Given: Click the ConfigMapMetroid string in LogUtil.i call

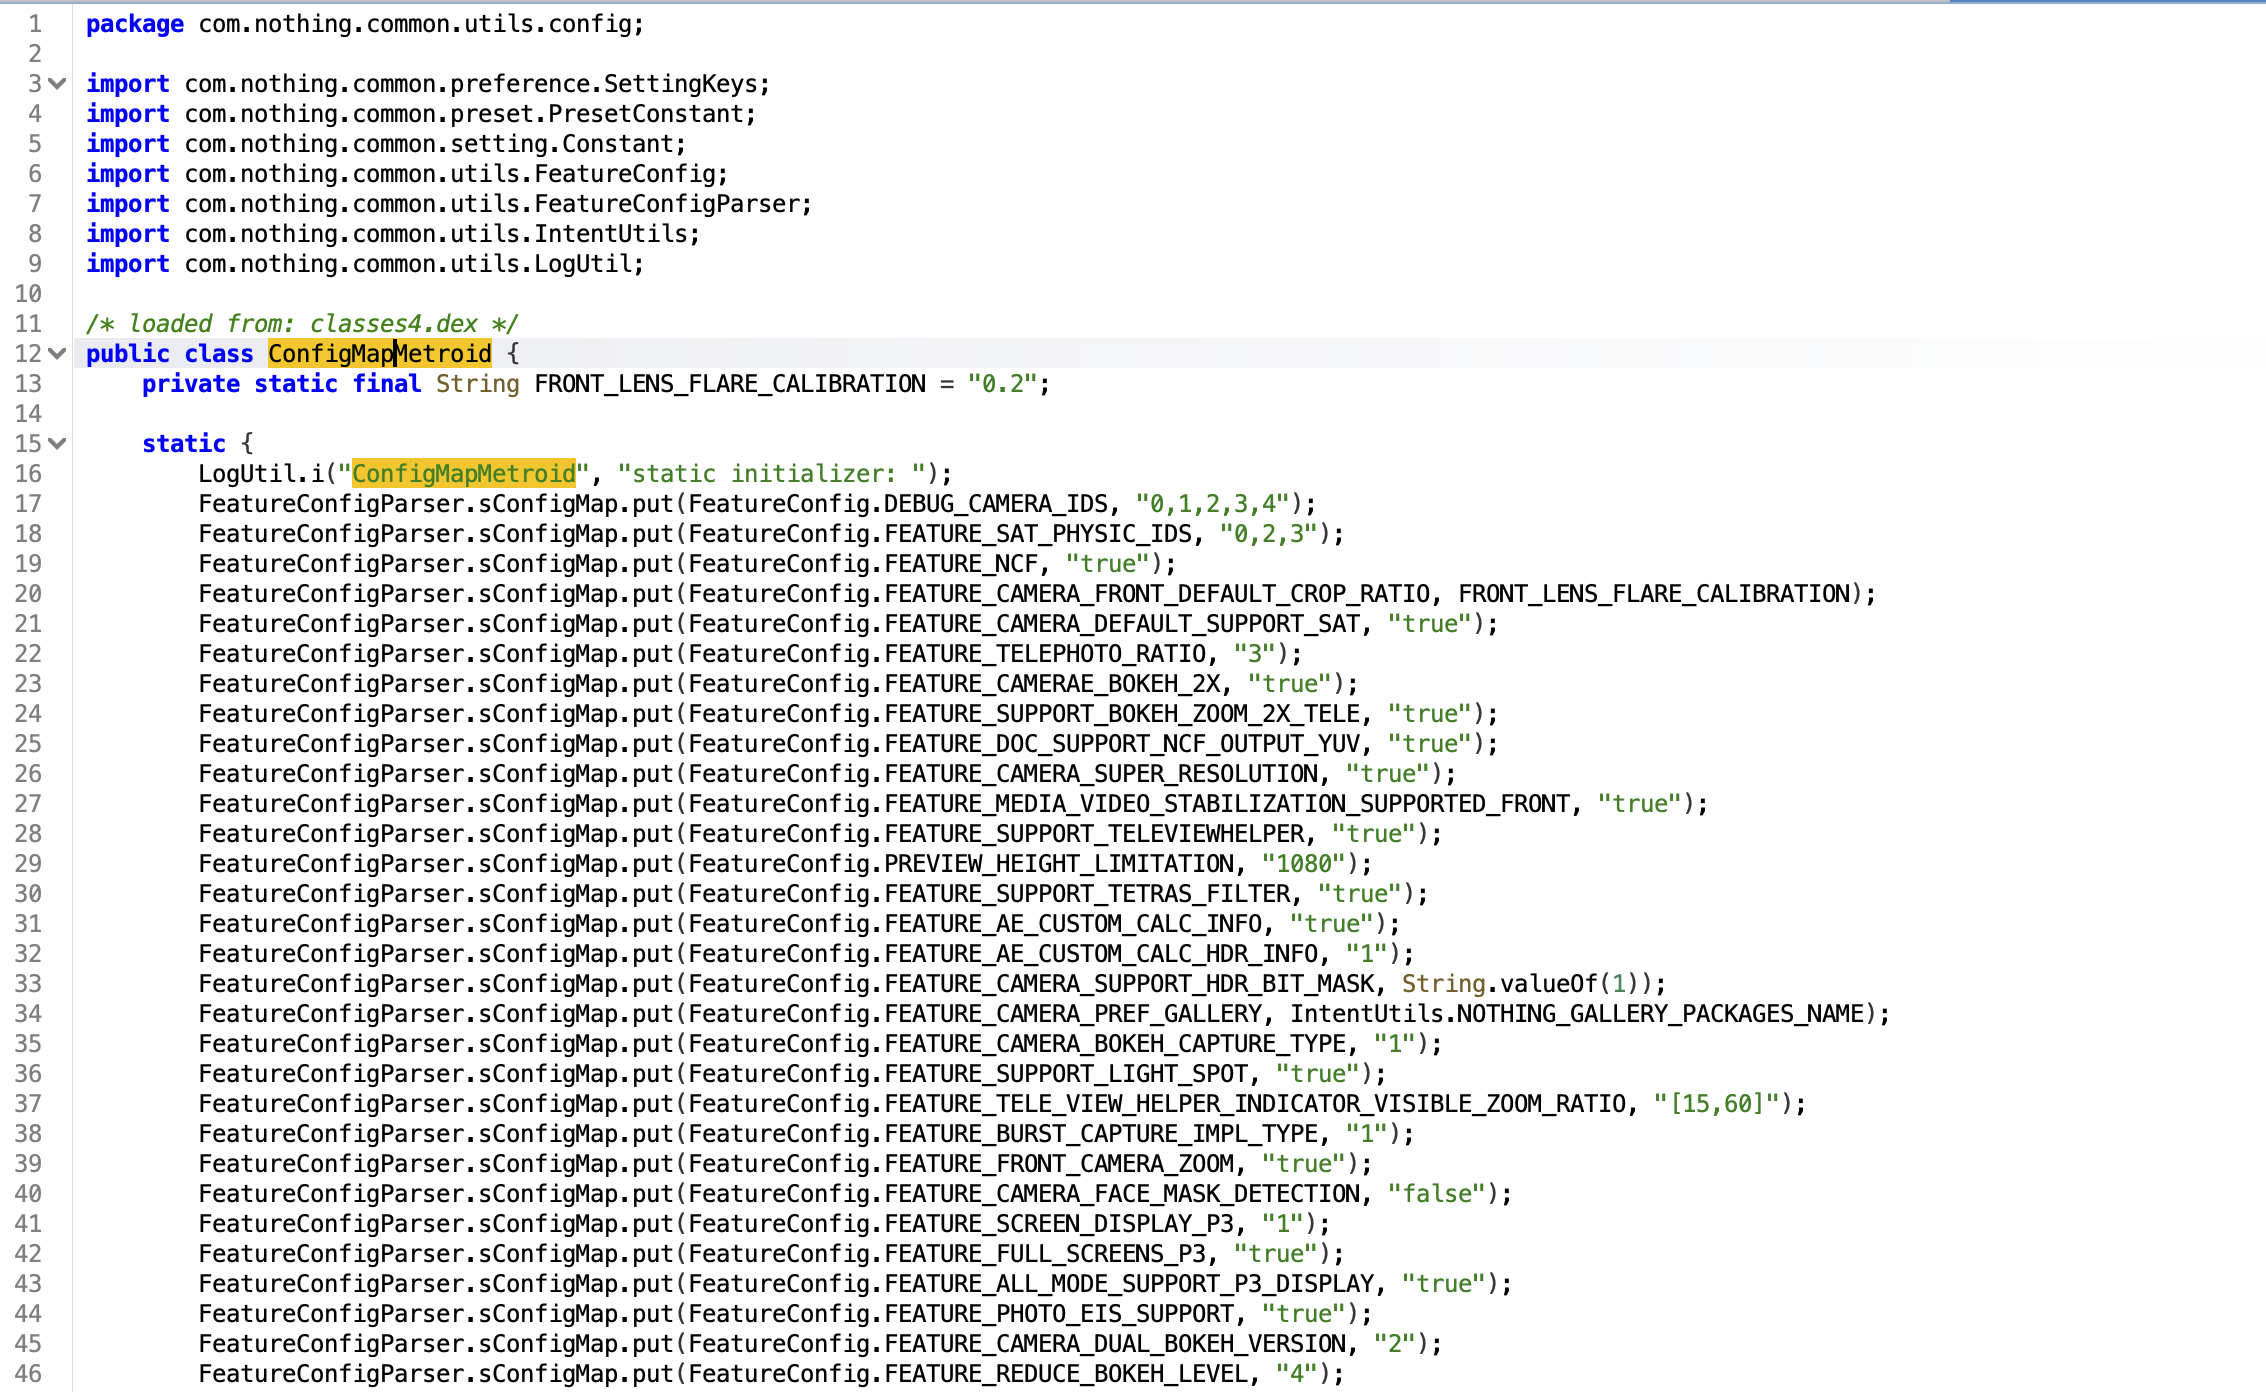Looking at the screenshot, I should tap(464, 472).
